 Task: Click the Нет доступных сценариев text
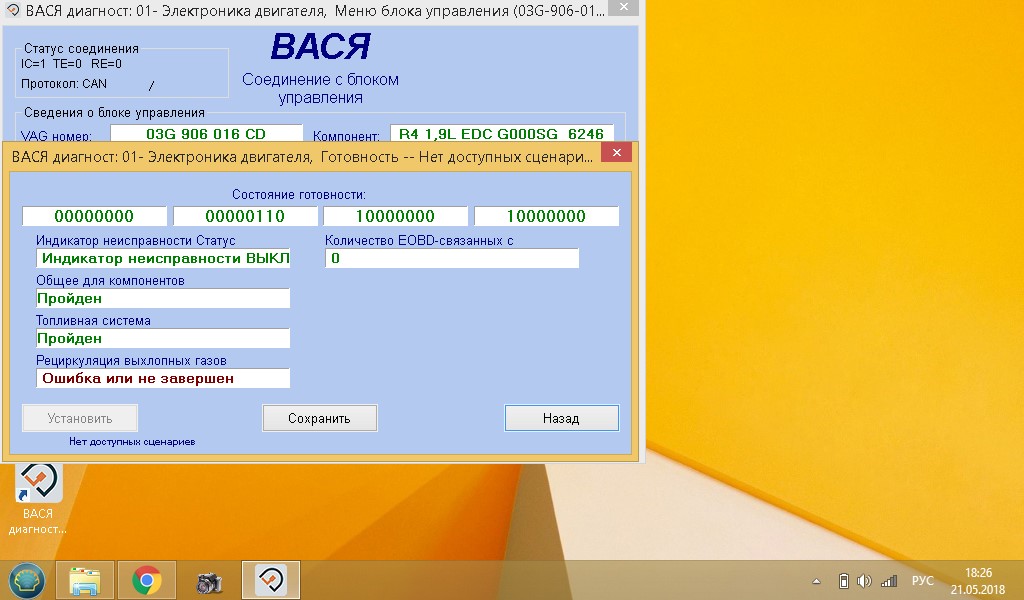click(x=132, y=442)
